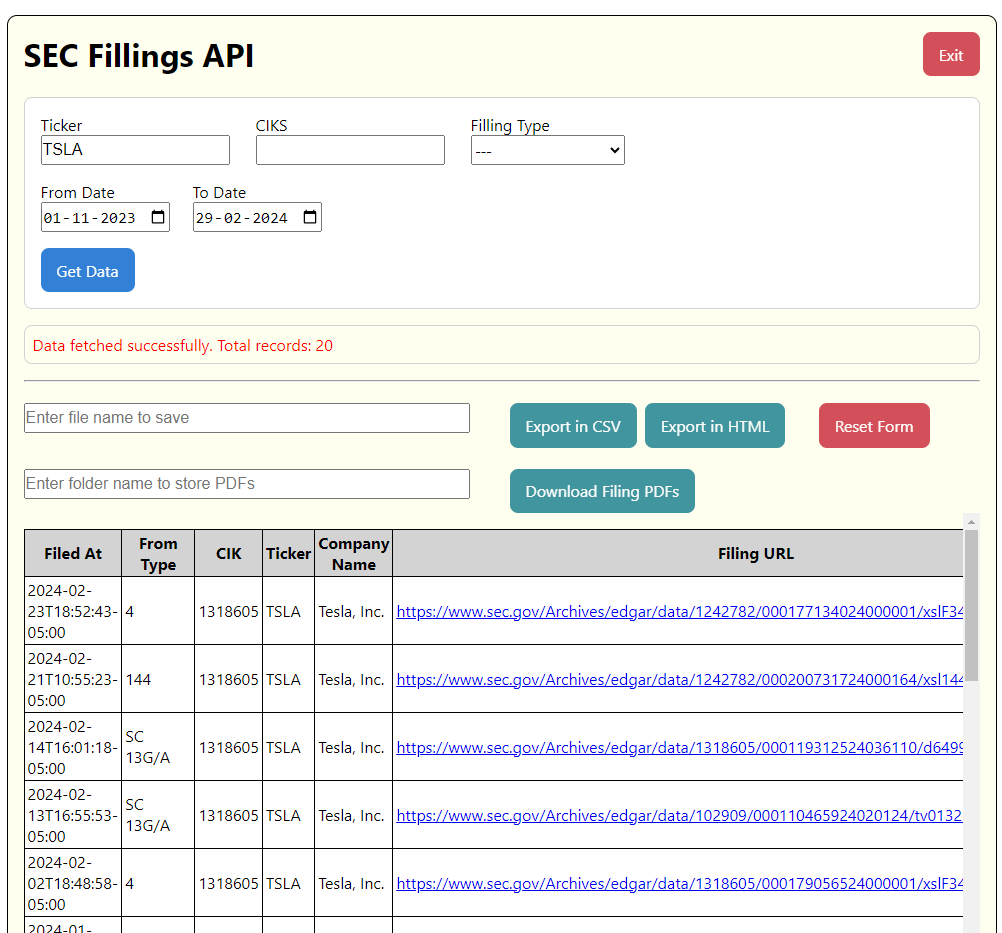Select the 2024-02-23T18:52:43 timestamp cell
Screen dimensions: 1002x933
tap(73, 611)
